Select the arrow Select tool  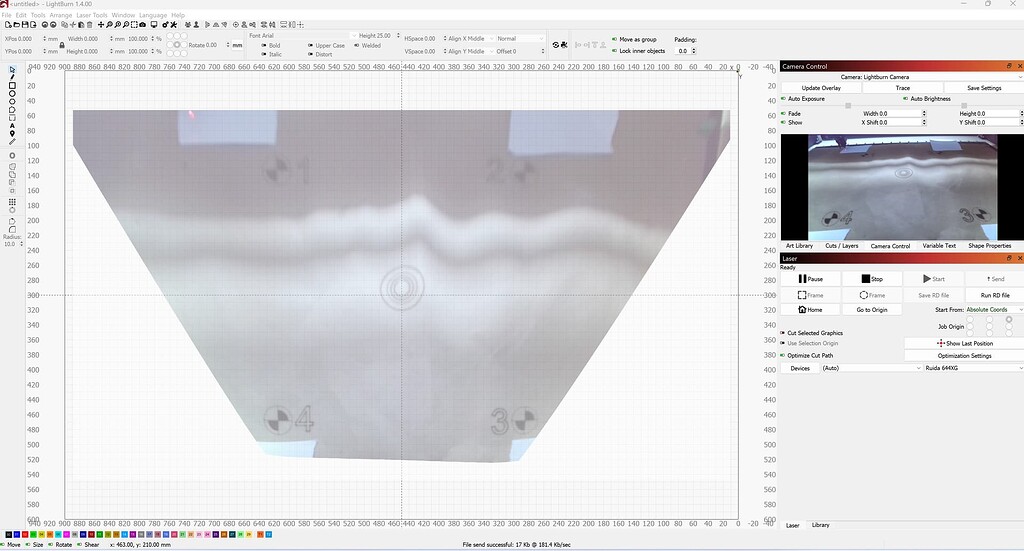coord(12,69)
